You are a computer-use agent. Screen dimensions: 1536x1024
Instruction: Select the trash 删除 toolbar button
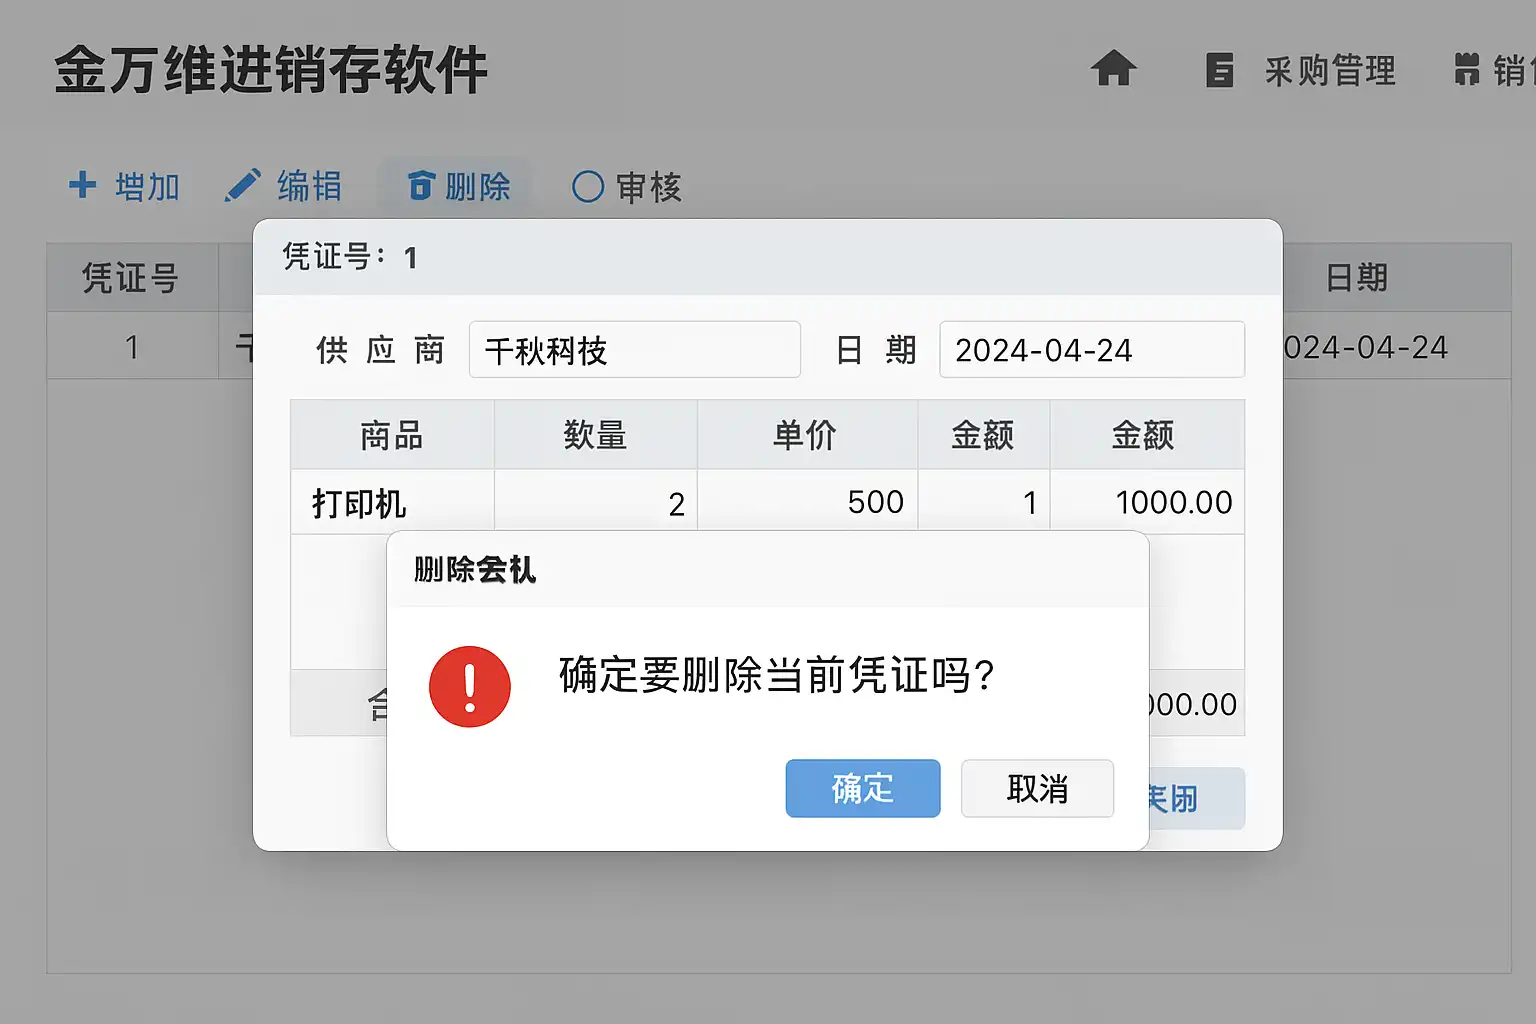point(459,186)
